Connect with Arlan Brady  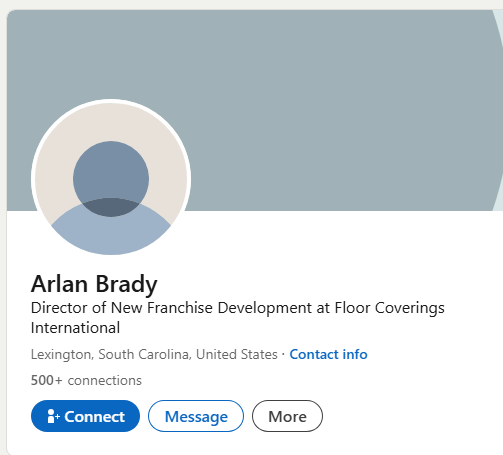coord(85,416)
